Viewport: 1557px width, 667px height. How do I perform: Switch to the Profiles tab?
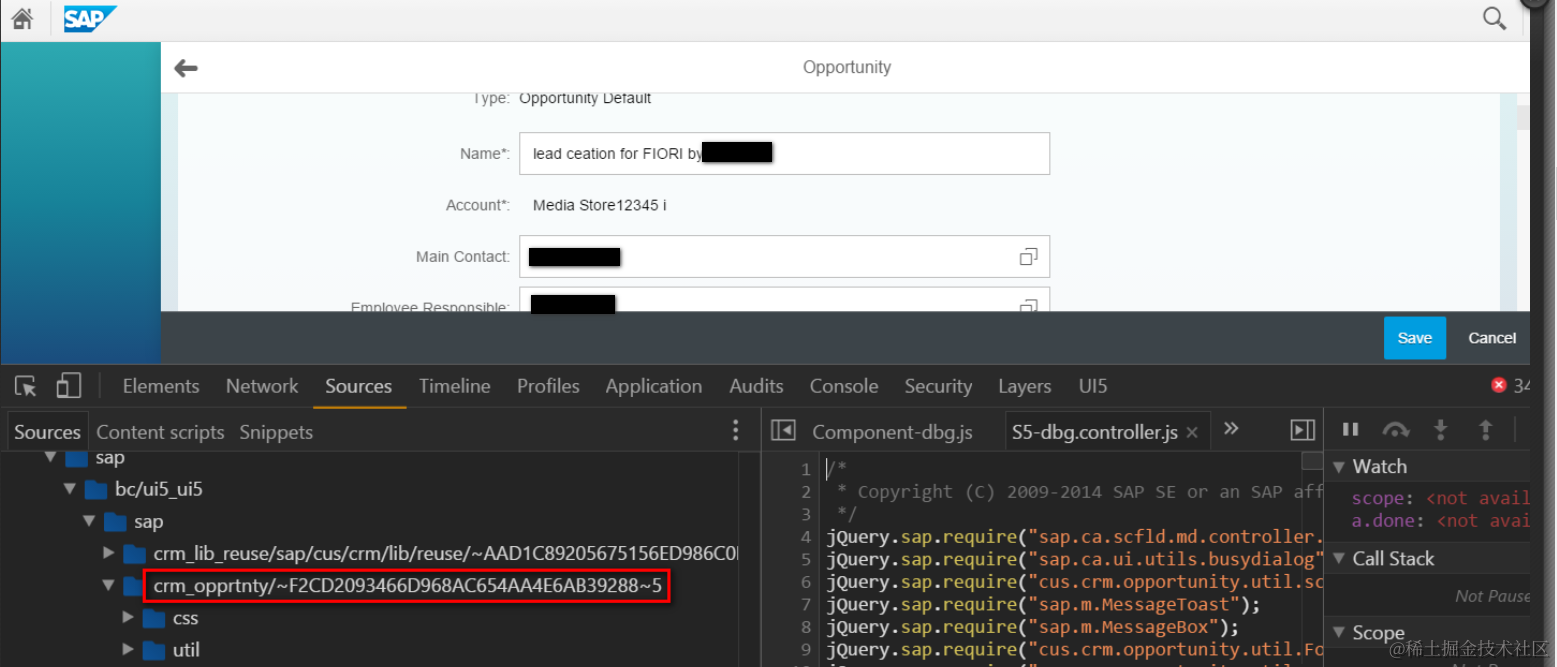(548, 386)
